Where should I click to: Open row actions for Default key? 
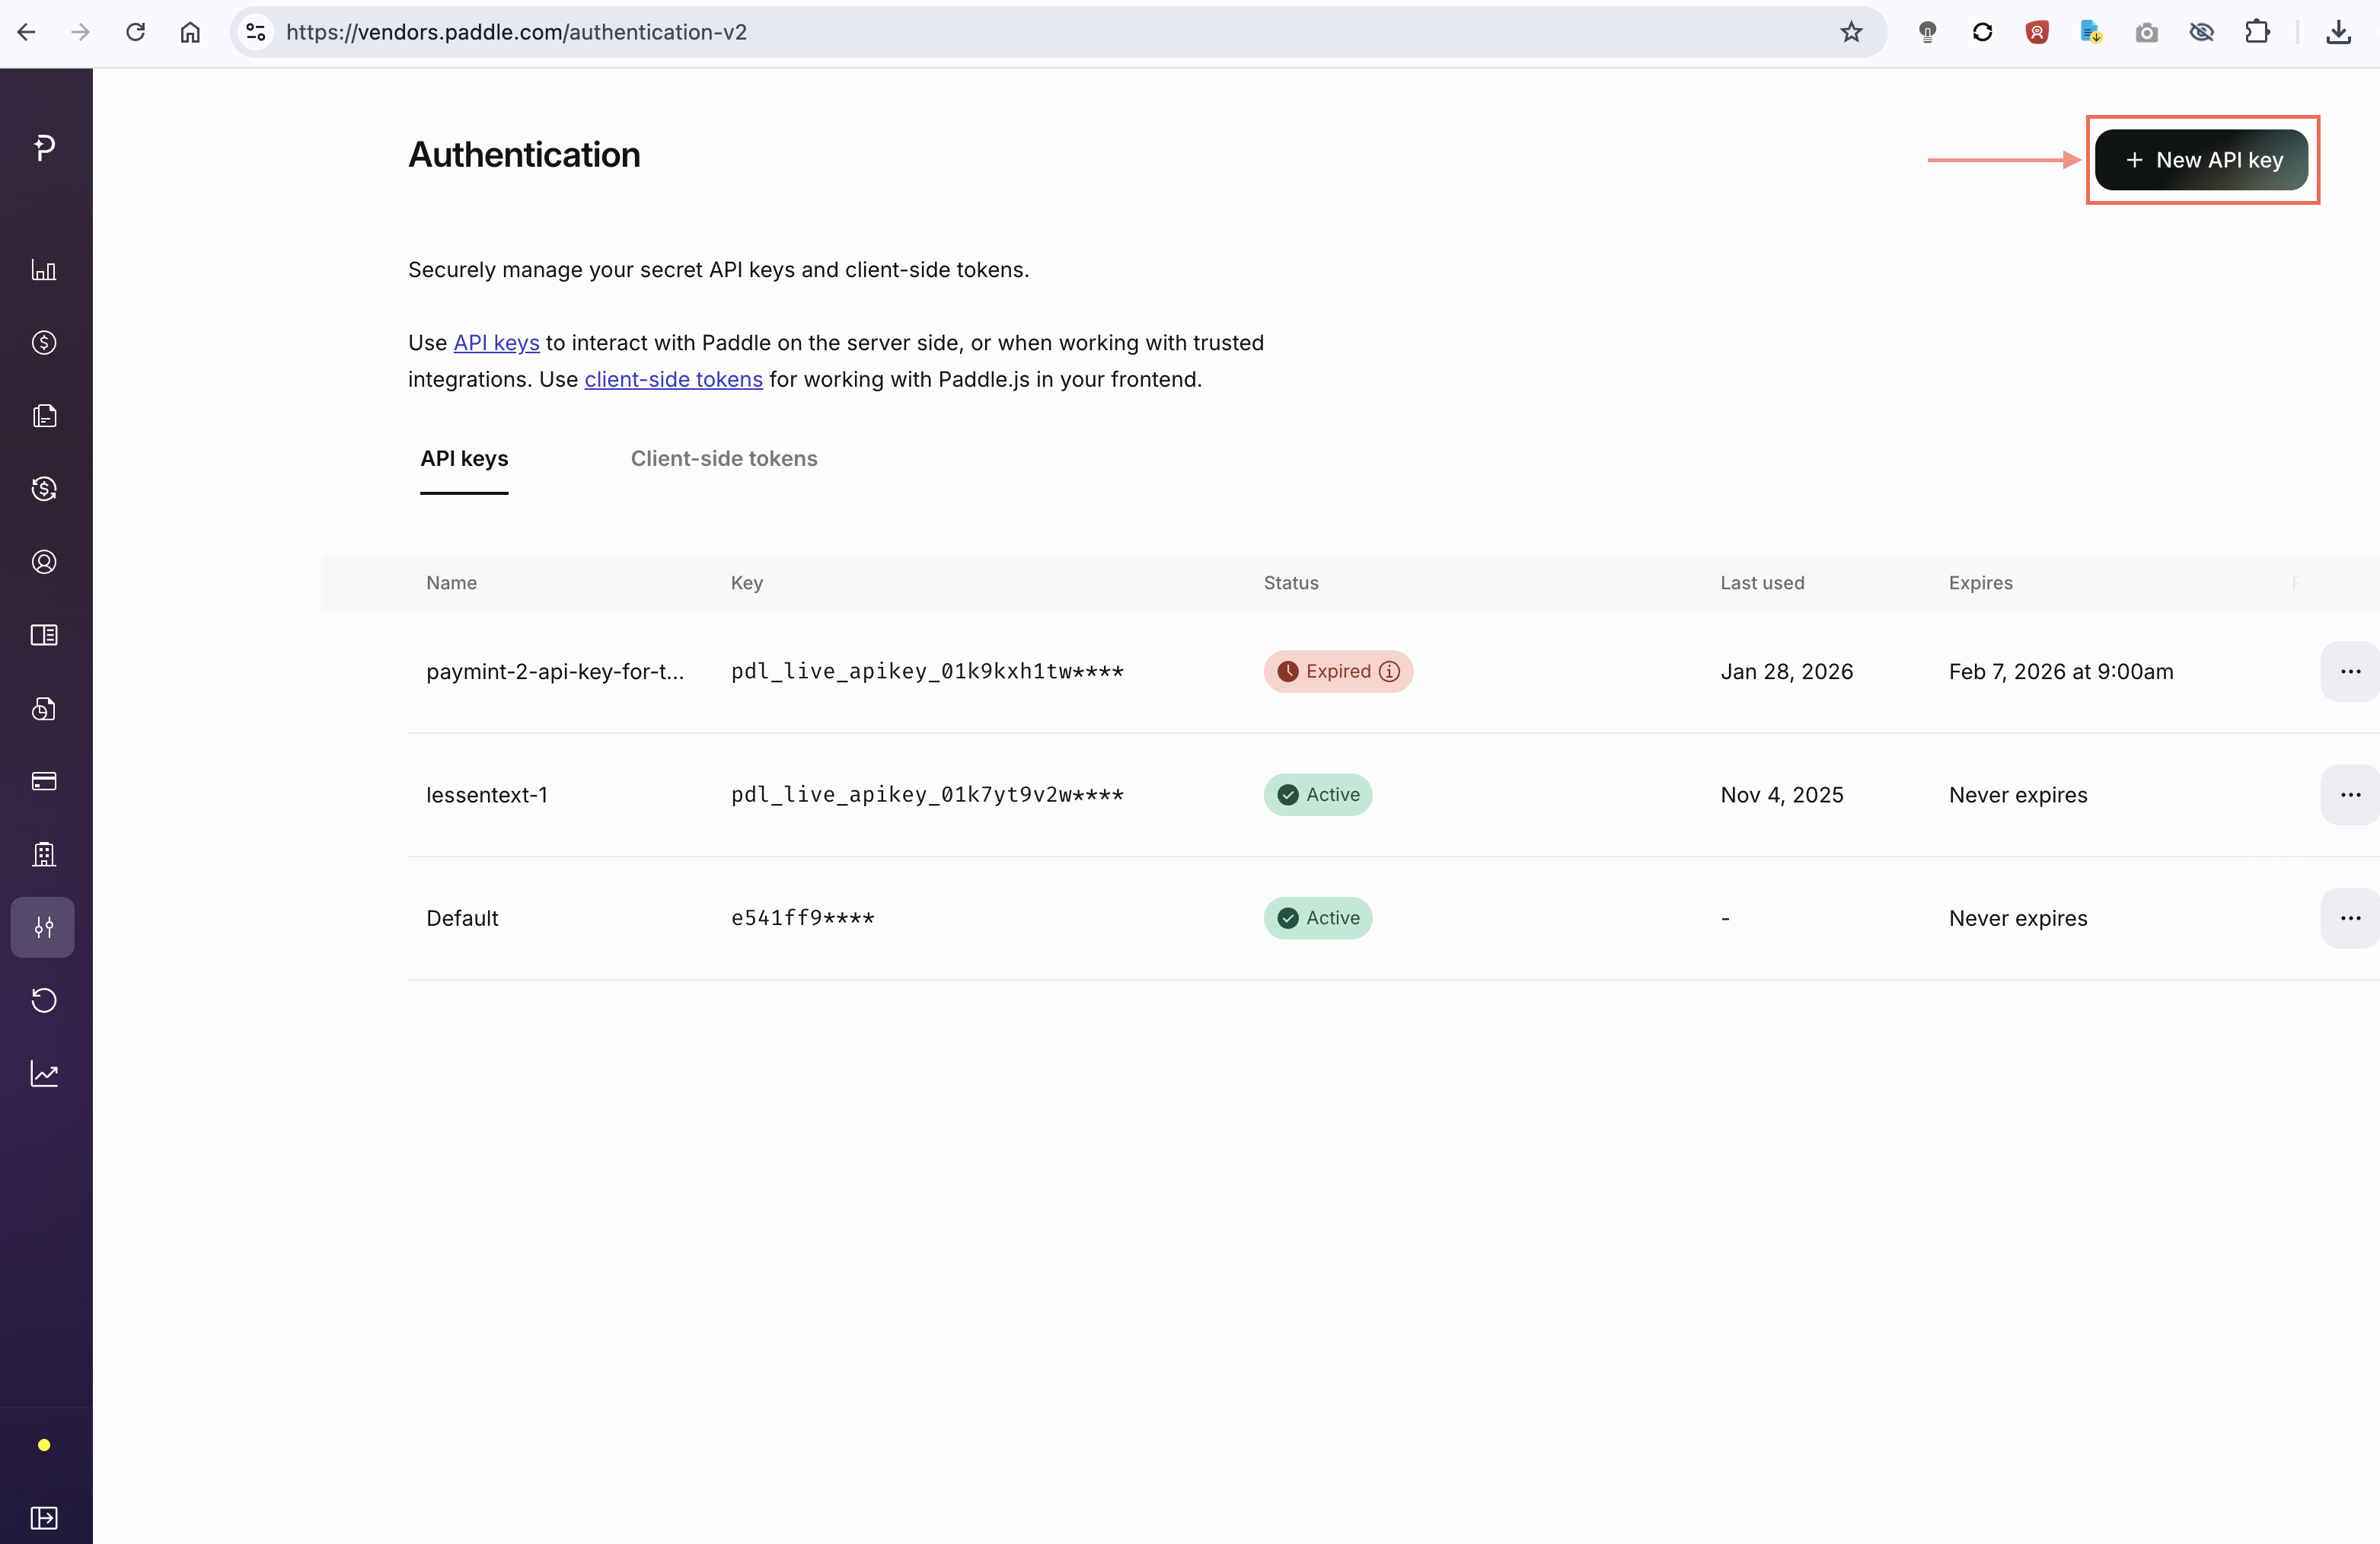[2352, 917]
